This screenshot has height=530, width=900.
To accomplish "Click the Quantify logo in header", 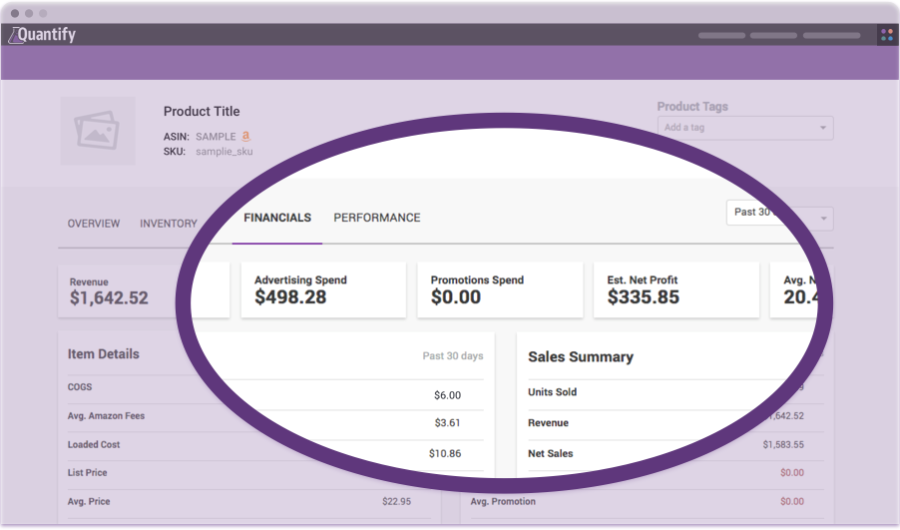I will pos(43,35).
